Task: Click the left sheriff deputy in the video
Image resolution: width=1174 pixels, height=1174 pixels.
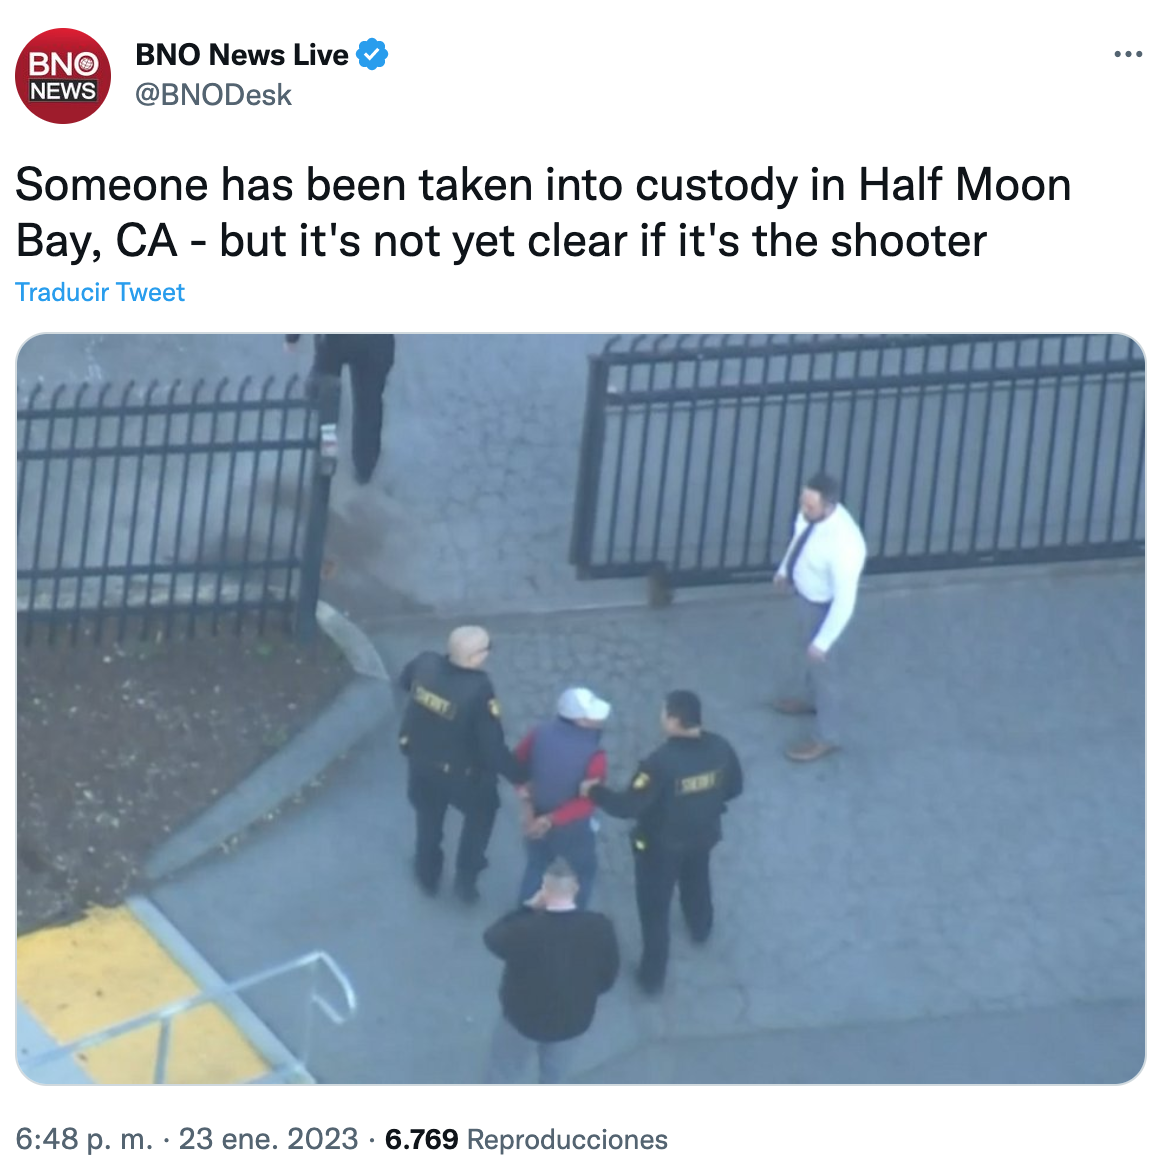Action: (x=453, y=762)
